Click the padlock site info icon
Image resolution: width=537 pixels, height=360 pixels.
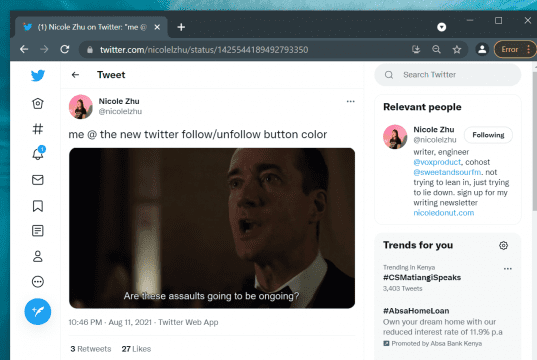pyautogui.click(x=90, y=50)
